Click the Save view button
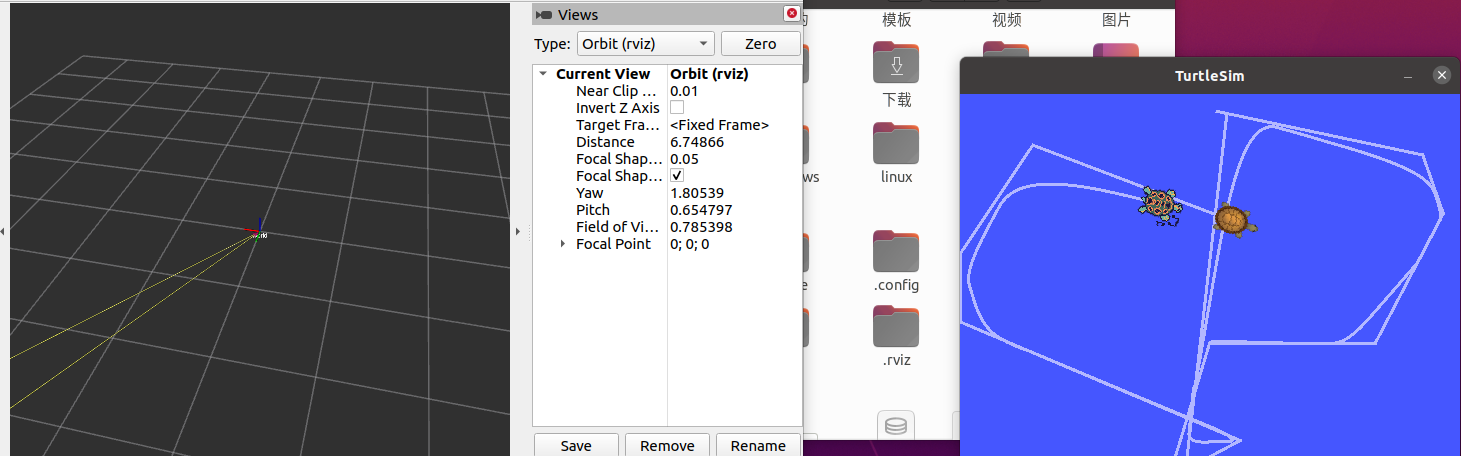Screen dimensions: 1461x456 pos(576,445)
